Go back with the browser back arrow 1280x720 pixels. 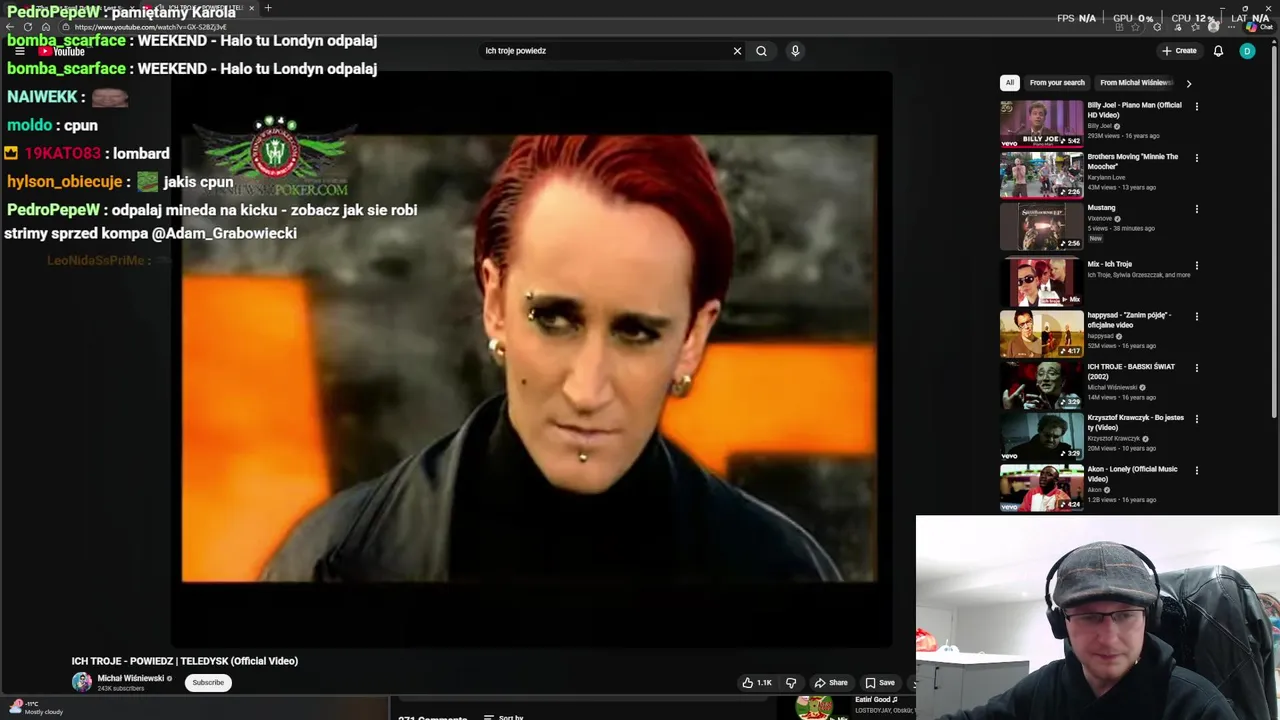(x=10, y=27)
